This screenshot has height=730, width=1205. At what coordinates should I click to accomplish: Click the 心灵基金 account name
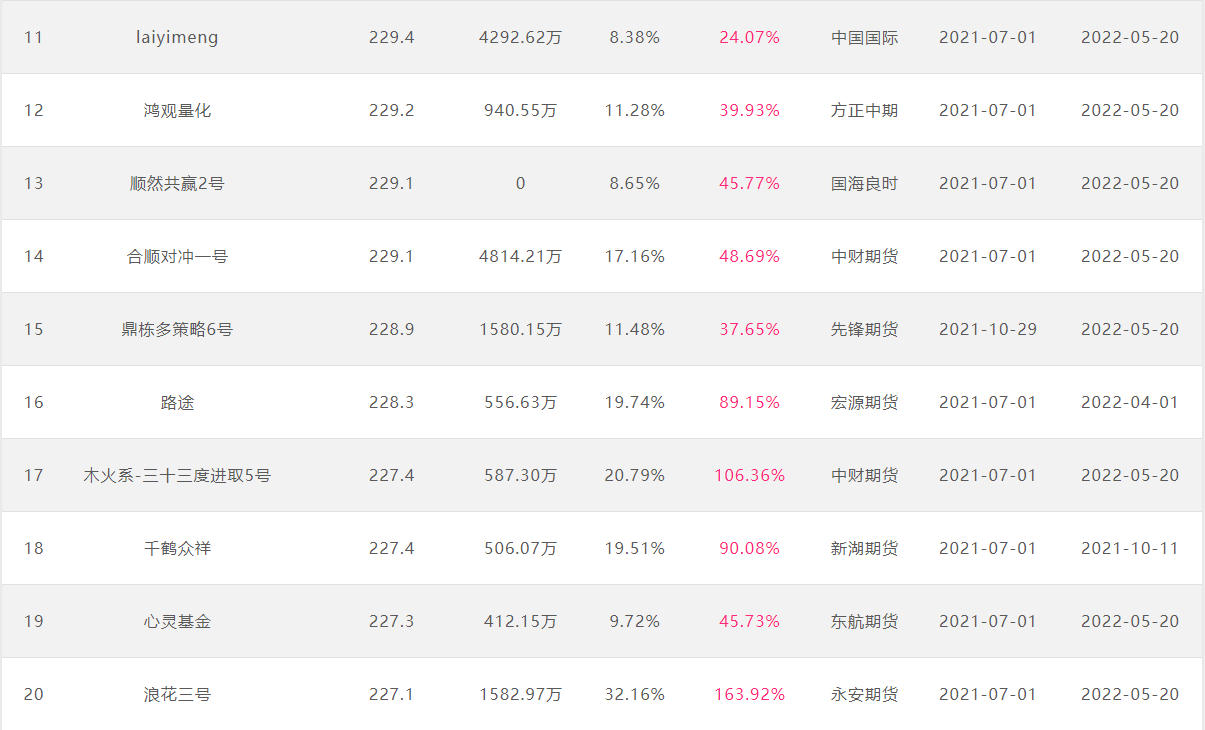(x=177, y=622)
